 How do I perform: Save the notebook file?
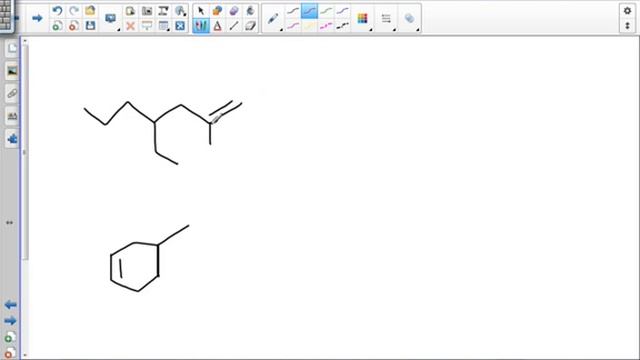[x=90, y=26]
